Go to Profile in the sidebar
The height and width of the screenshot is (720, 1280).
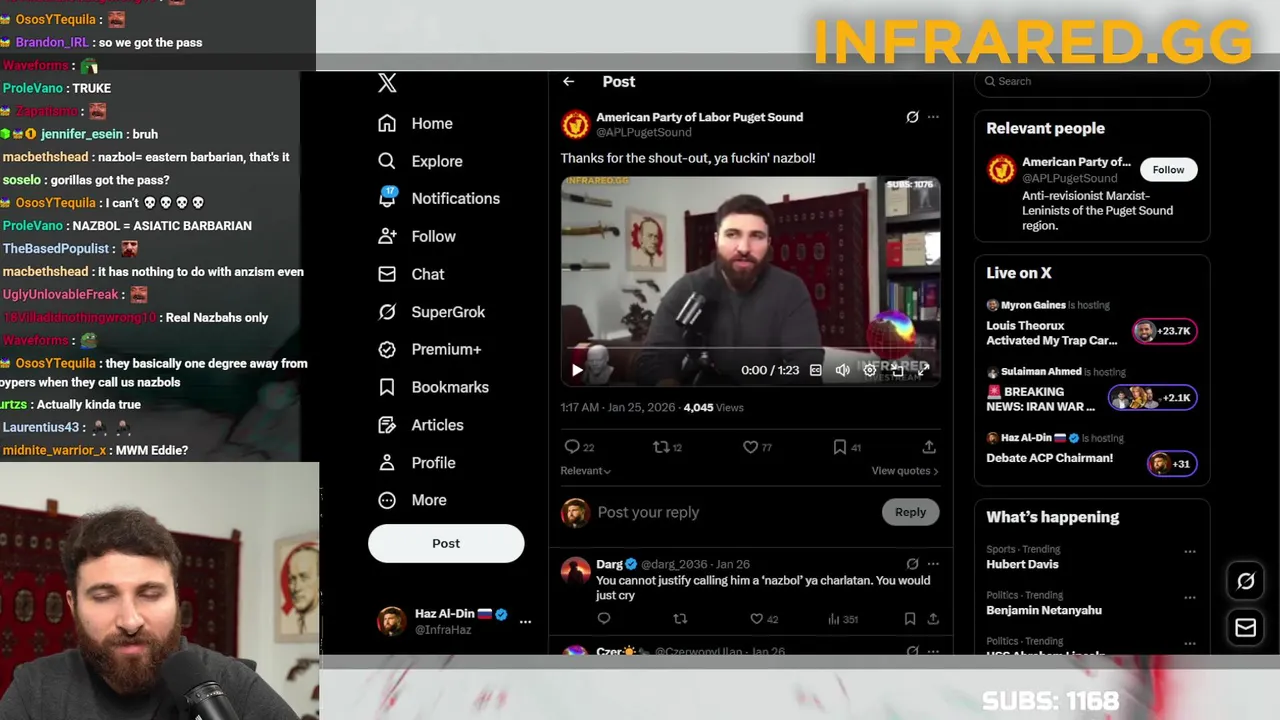point(416,463)
